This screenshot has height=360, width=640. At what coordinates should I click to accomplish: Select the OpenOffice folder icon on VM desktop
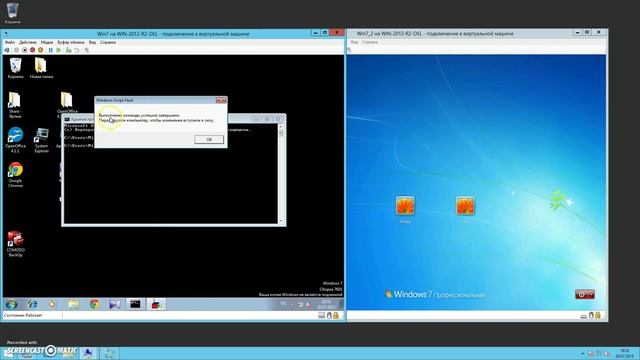point(67,104)
